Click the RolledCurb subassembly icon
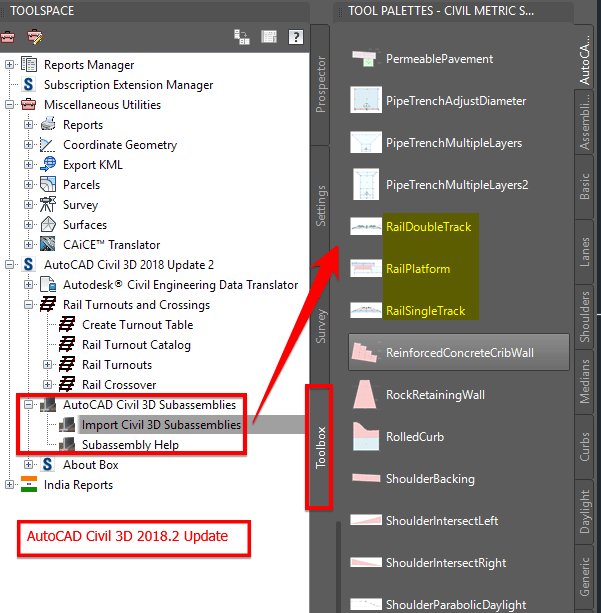The height and width of the screenshot is (613, 601). 366,436
